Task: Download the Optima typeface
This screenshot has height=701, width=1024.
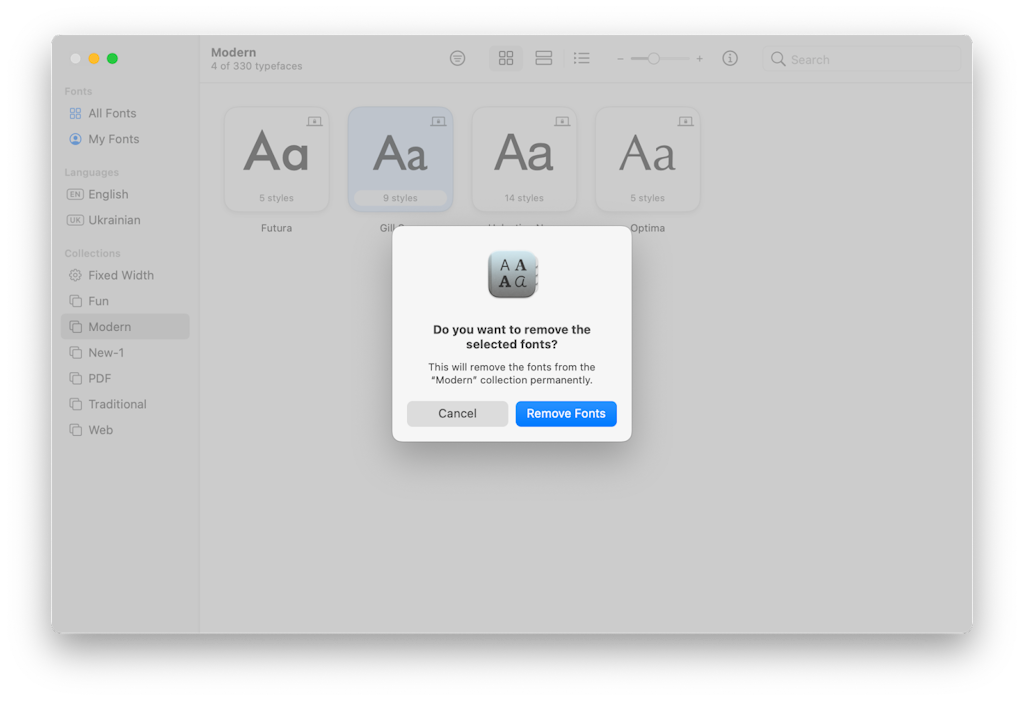Action: pos(685,121)
